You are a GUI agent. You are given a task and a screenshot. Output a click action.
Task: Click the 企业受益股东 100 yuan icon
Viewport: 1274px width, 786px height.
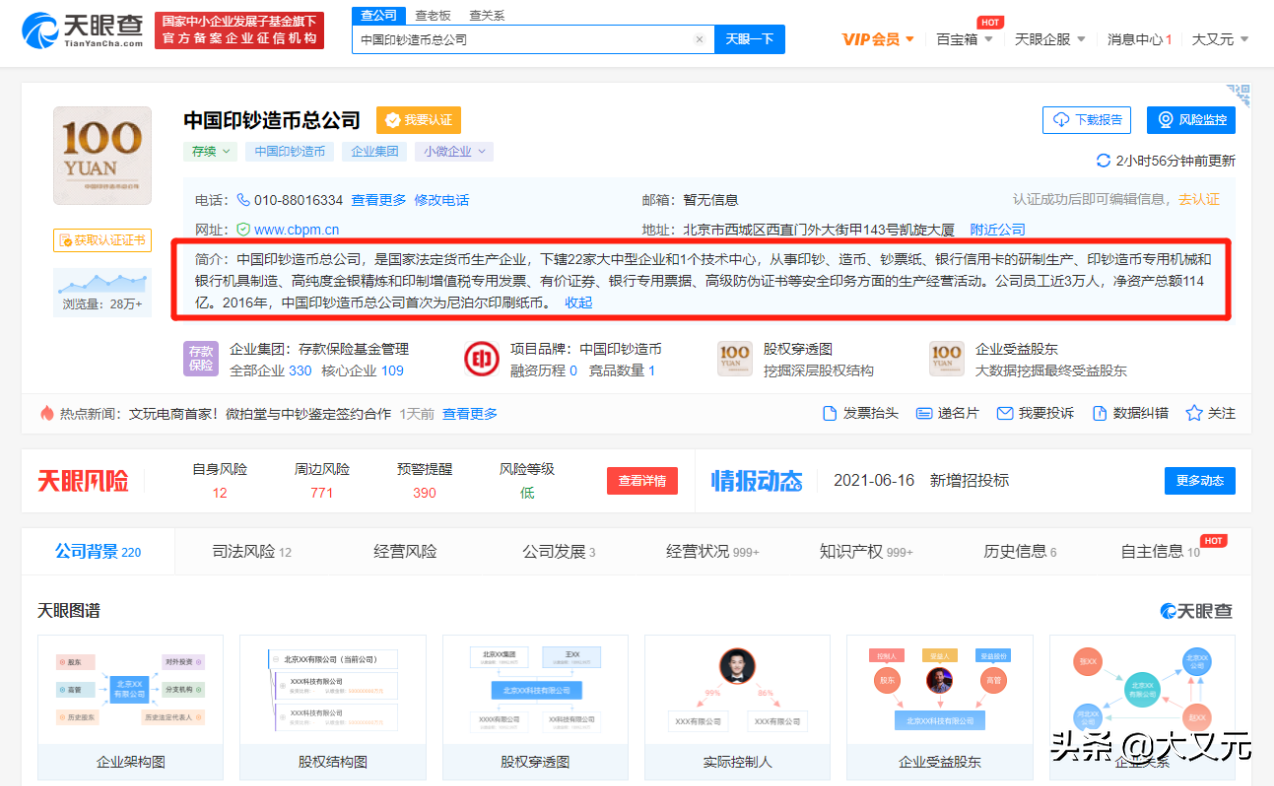click(x=946, y=359)
